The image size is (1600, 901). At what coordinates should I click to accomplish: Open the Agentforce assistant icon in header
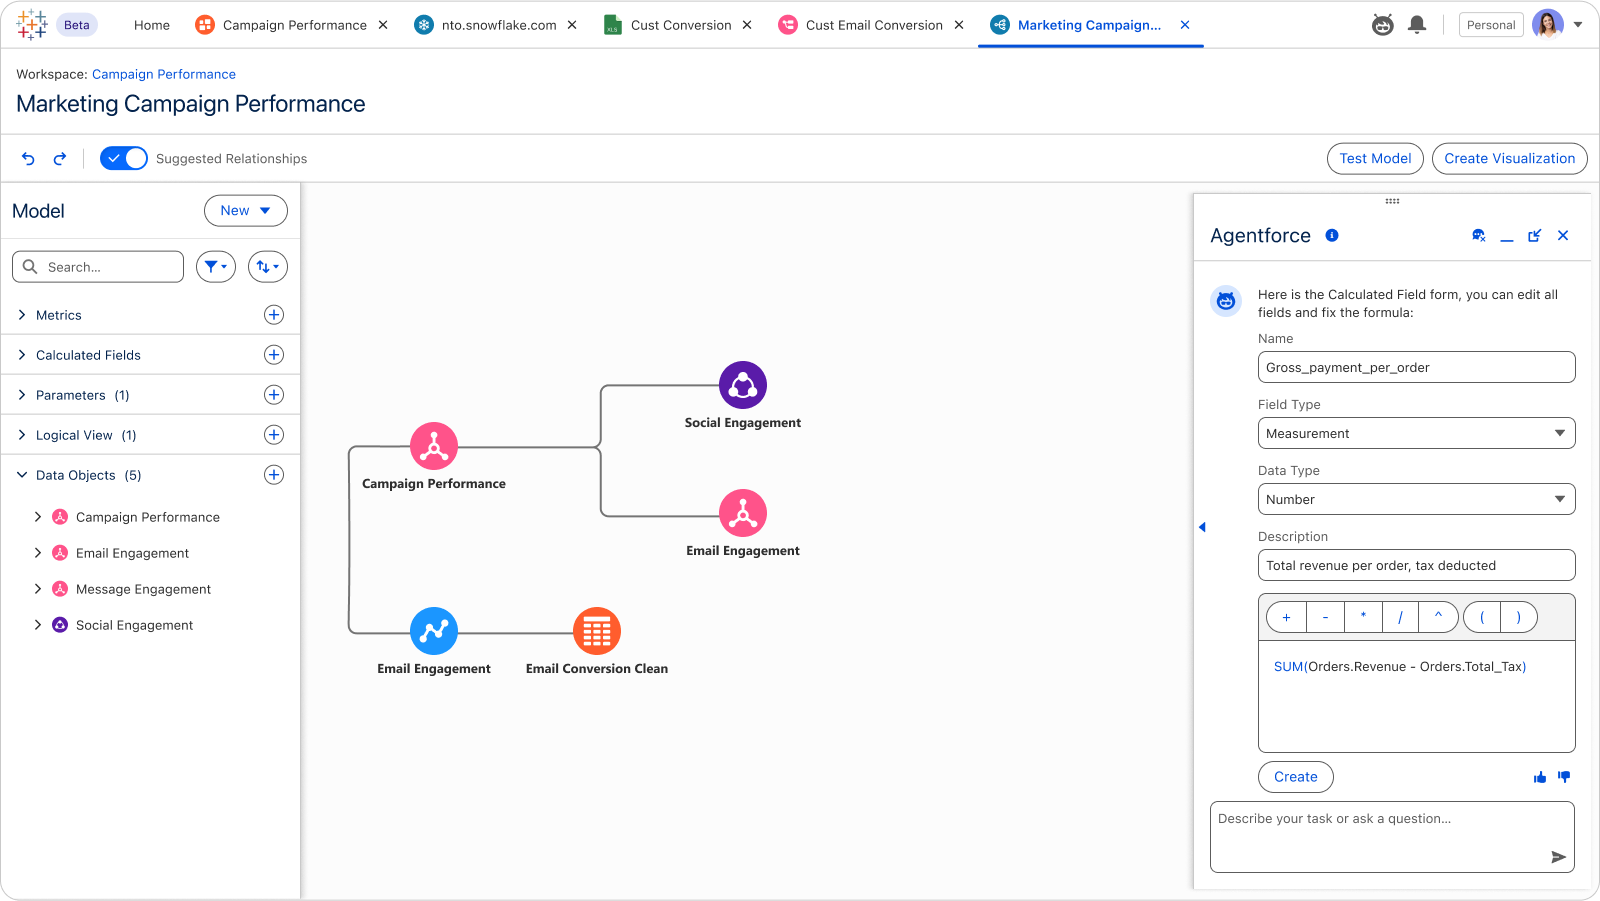pos(1383,25)
